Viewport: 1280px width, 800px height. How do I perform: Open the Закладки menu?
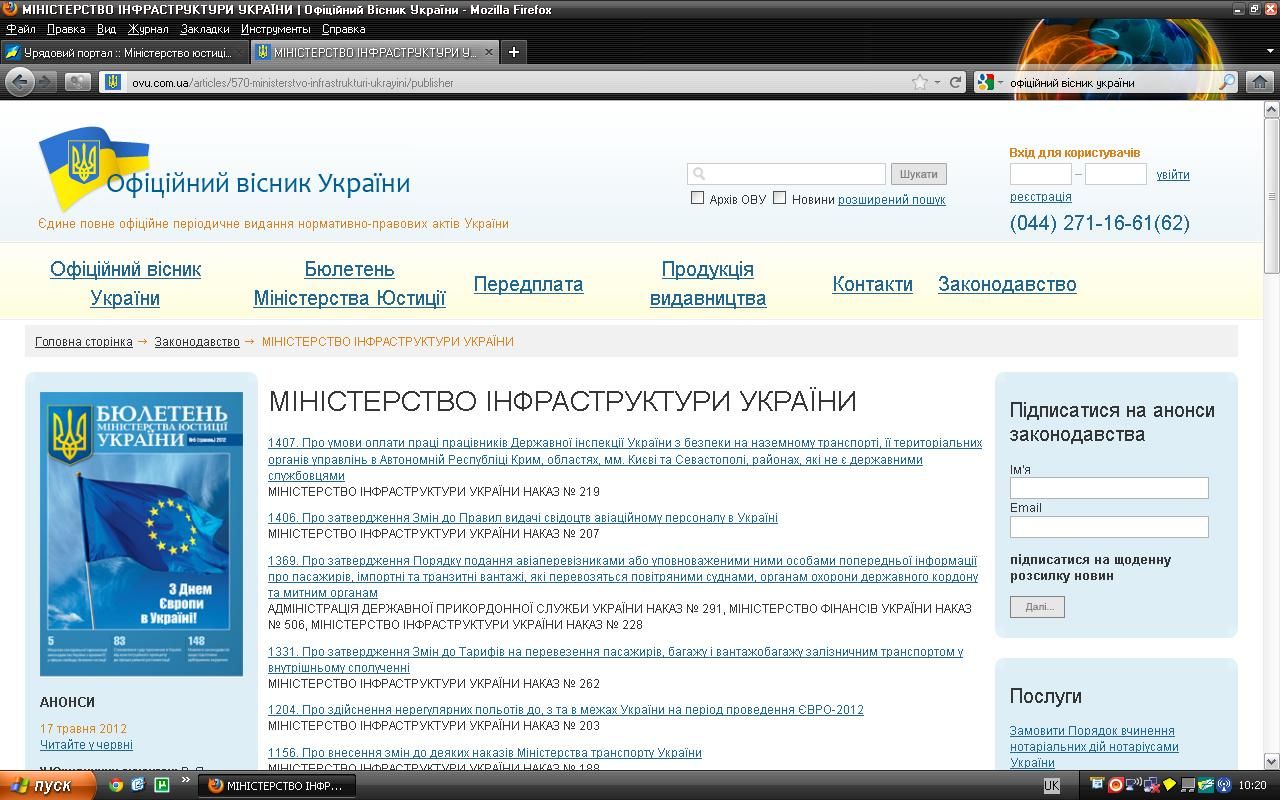(204, 29)
